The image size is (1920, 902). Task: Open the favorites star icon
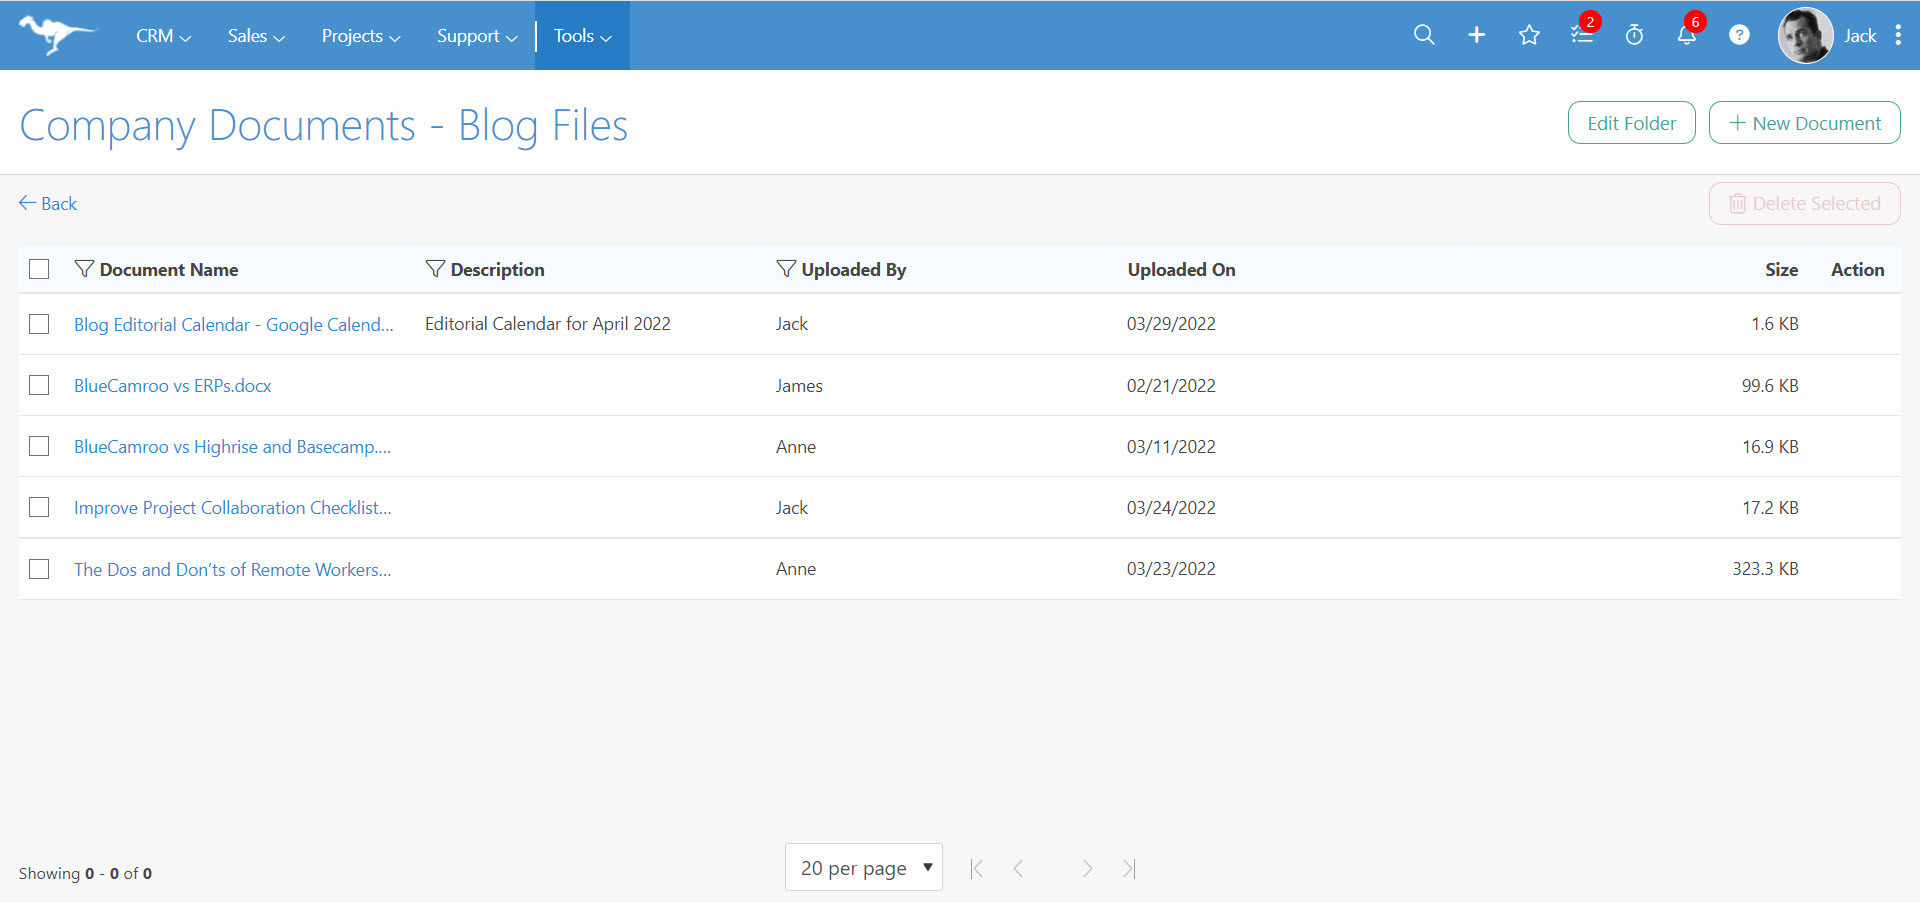tap(1529, 35)
